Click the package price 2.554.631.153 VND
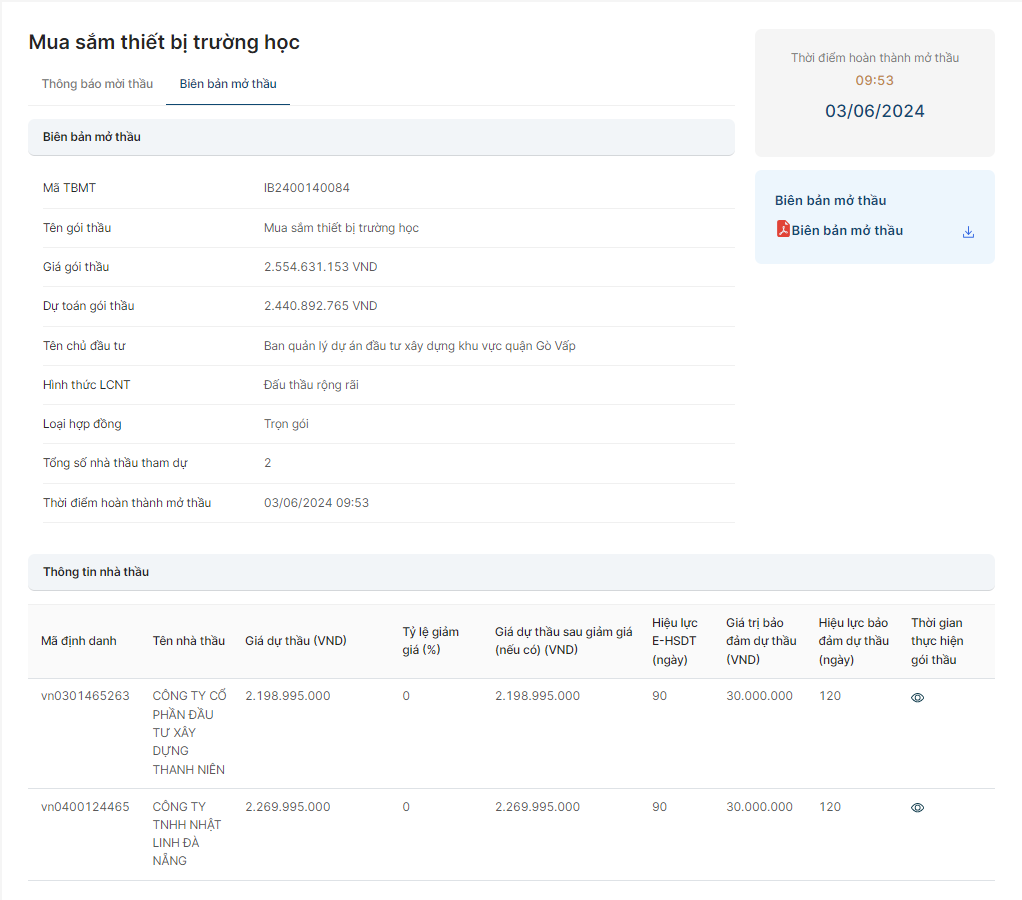The width and height of the screenshot is (1022, 900). click(320, 267)
